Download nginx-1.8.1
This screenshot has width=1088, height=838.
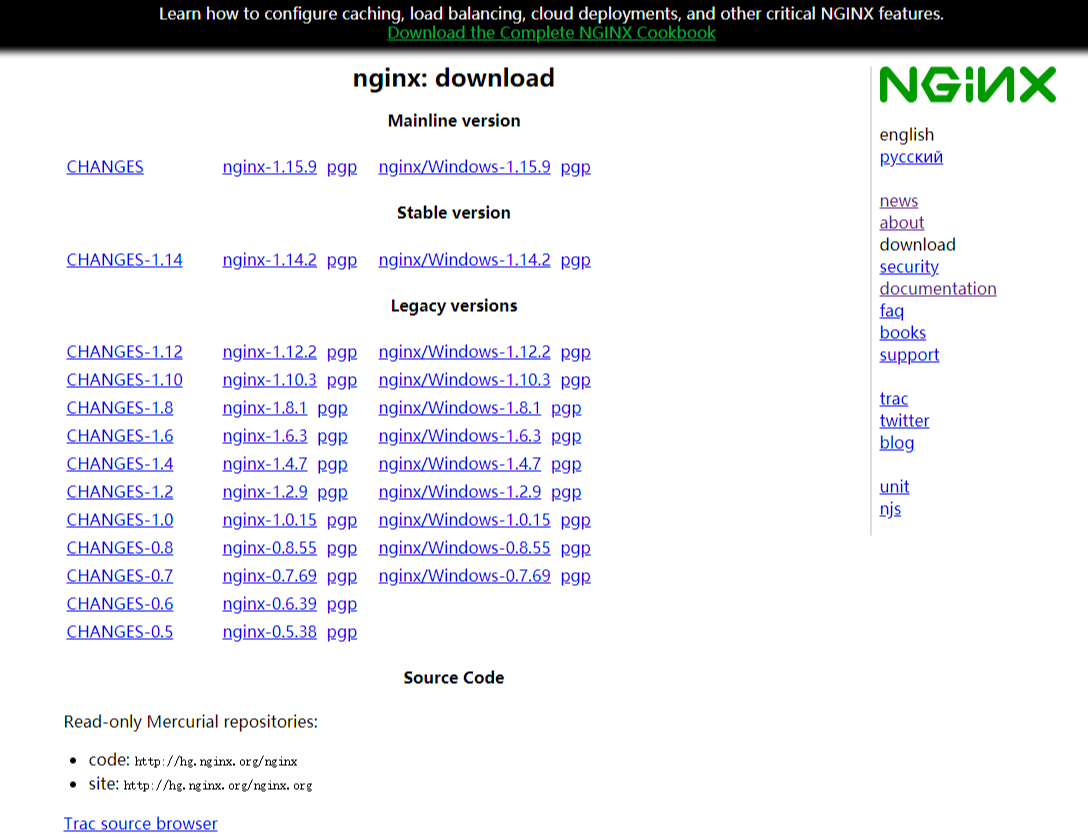(264, 407)
